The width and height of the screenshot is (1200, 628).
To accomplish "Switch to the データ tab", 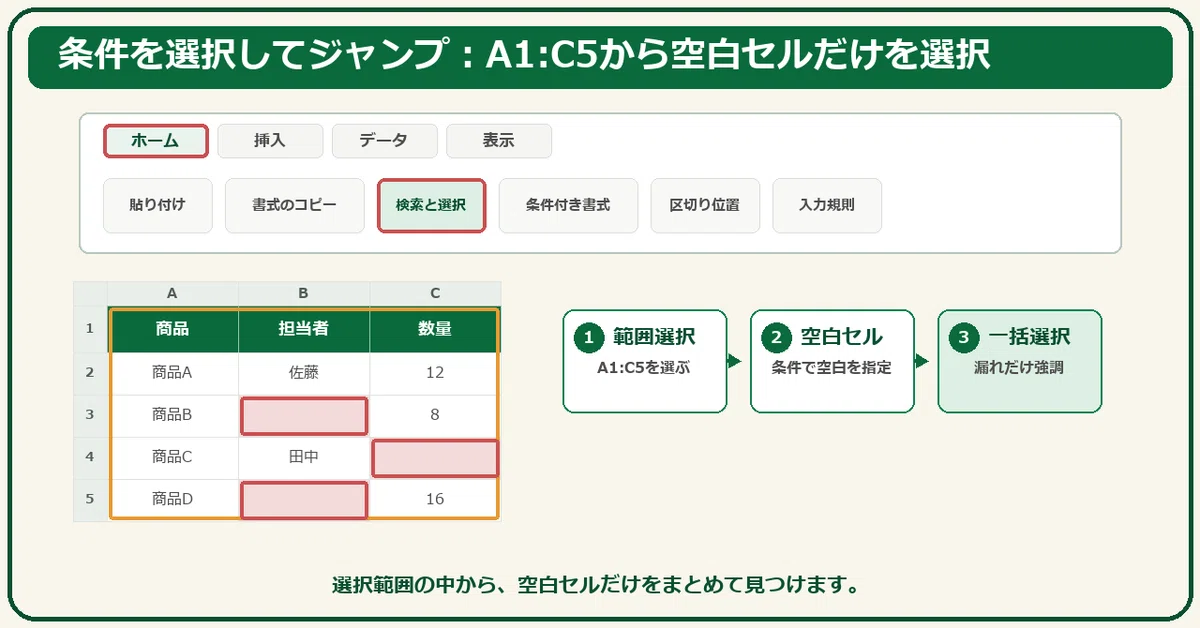I will [384, 141].
